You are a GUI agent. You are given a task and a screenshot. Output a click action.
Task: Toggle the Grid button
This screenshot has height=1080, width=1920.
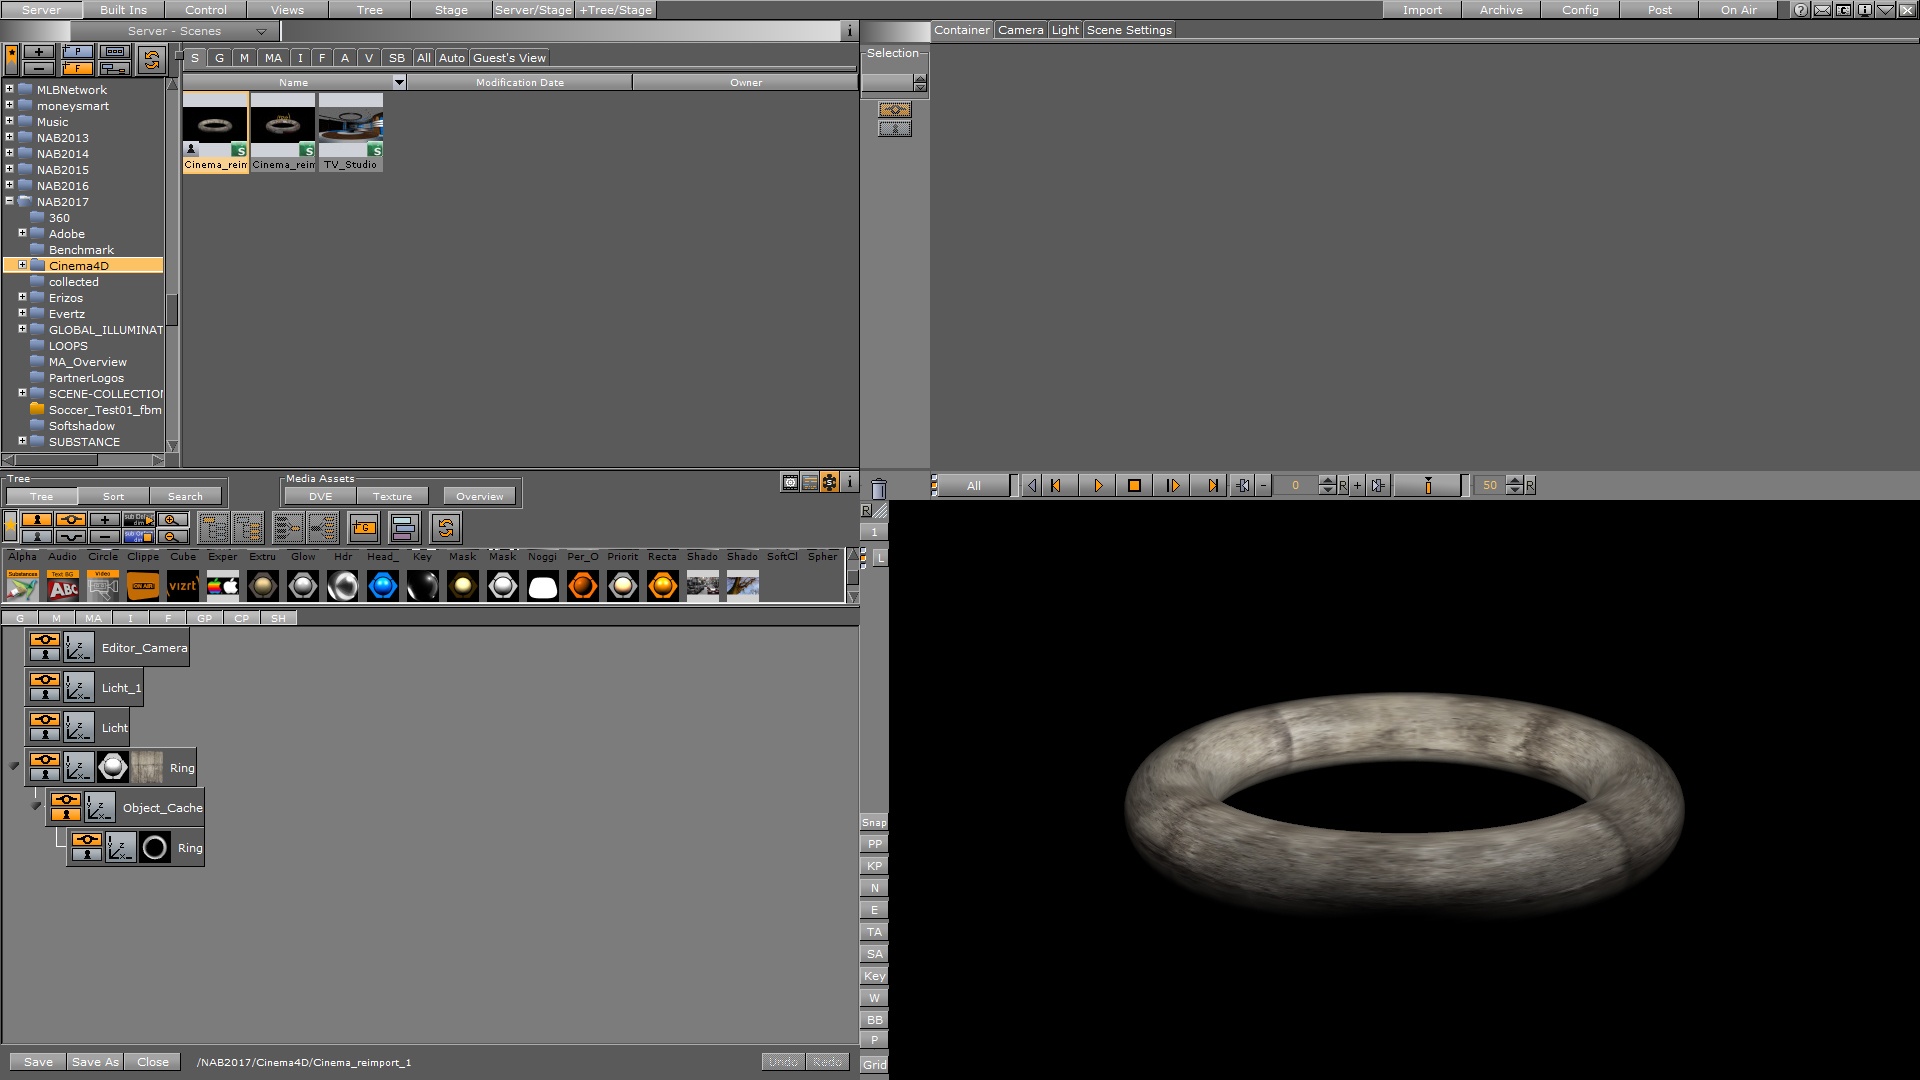point(874,1065)
